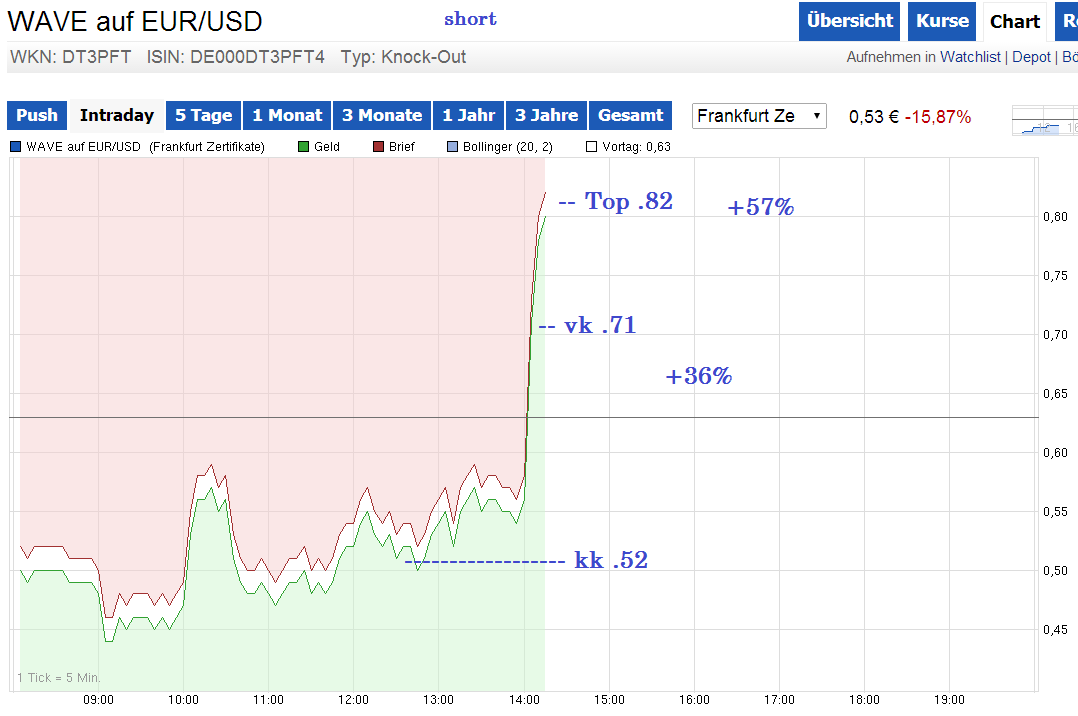Click the blue WAVE auf EUR/USD legend square

(15, 147)
